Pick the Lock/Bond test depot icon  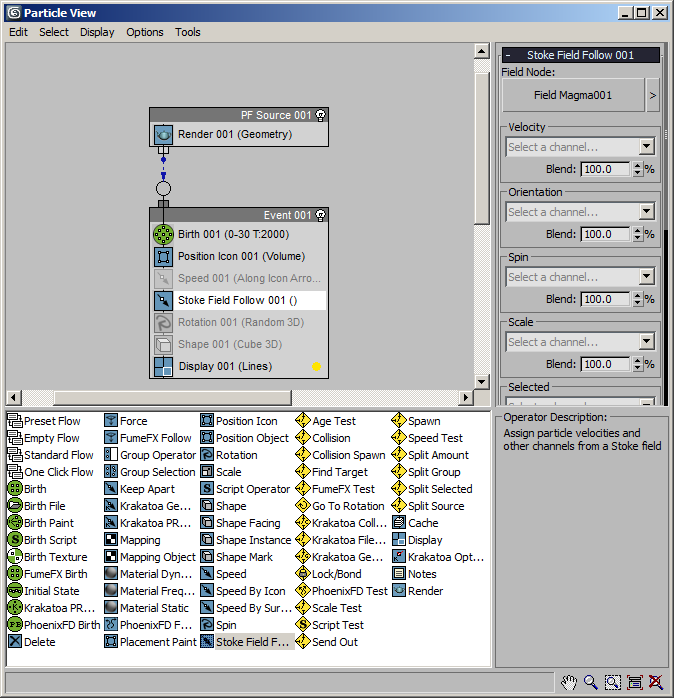[x=303, y=574]
